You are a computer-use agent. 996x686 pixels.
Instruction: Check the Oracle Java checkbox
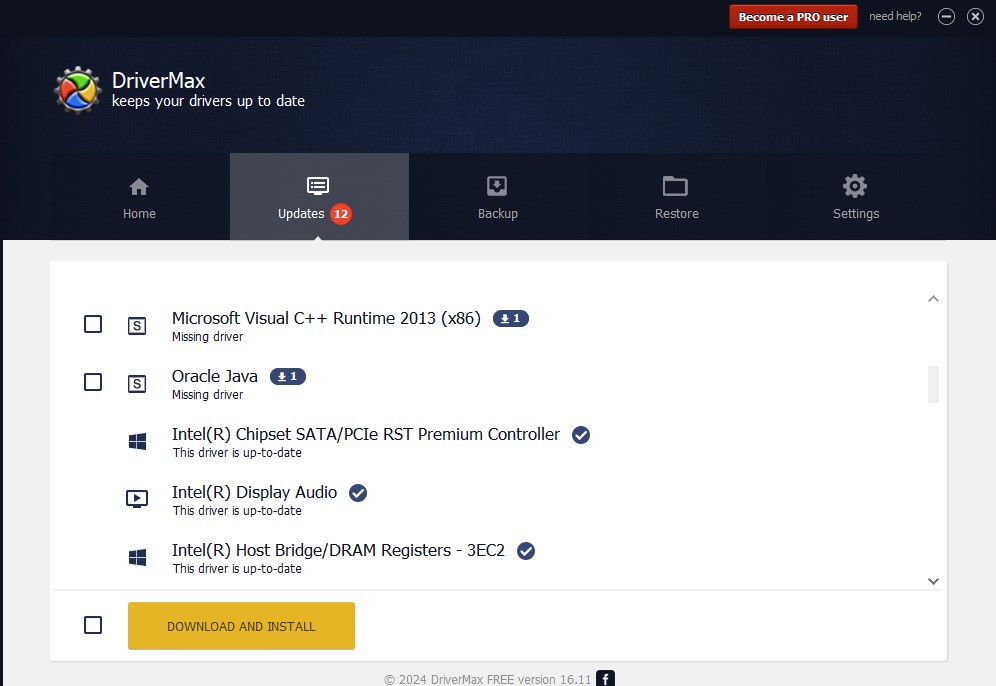tap(93, 382)
